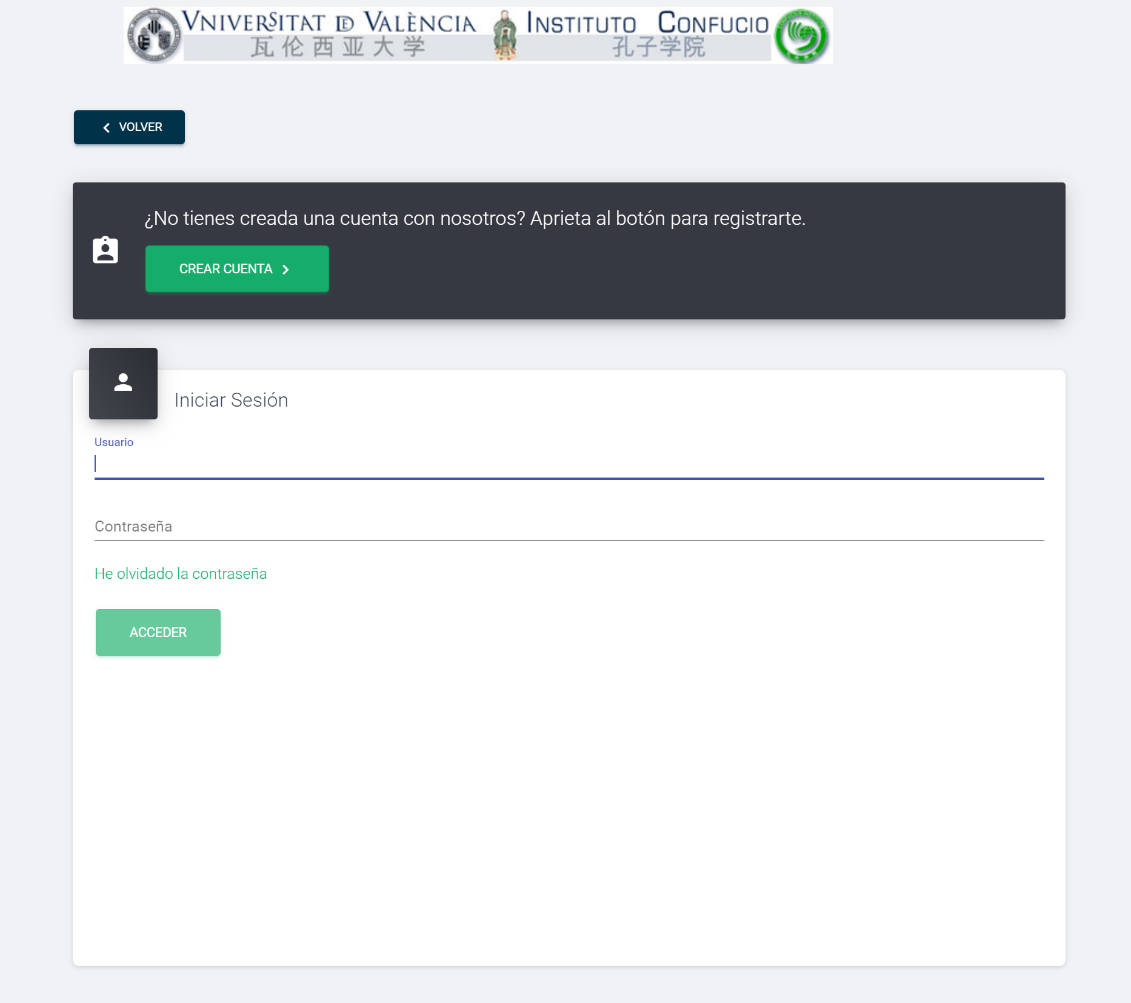1131x1003 pixels.
Task: Click the Instituto Confucio banner text
Action: (647, 23)
